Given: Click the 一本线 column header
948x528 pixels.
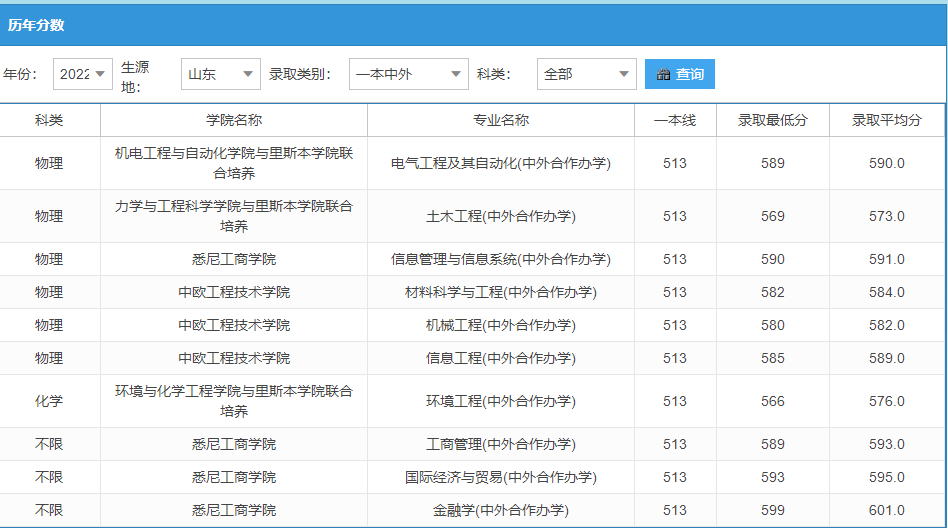Looking at the screenshot, I should [675, 120].
